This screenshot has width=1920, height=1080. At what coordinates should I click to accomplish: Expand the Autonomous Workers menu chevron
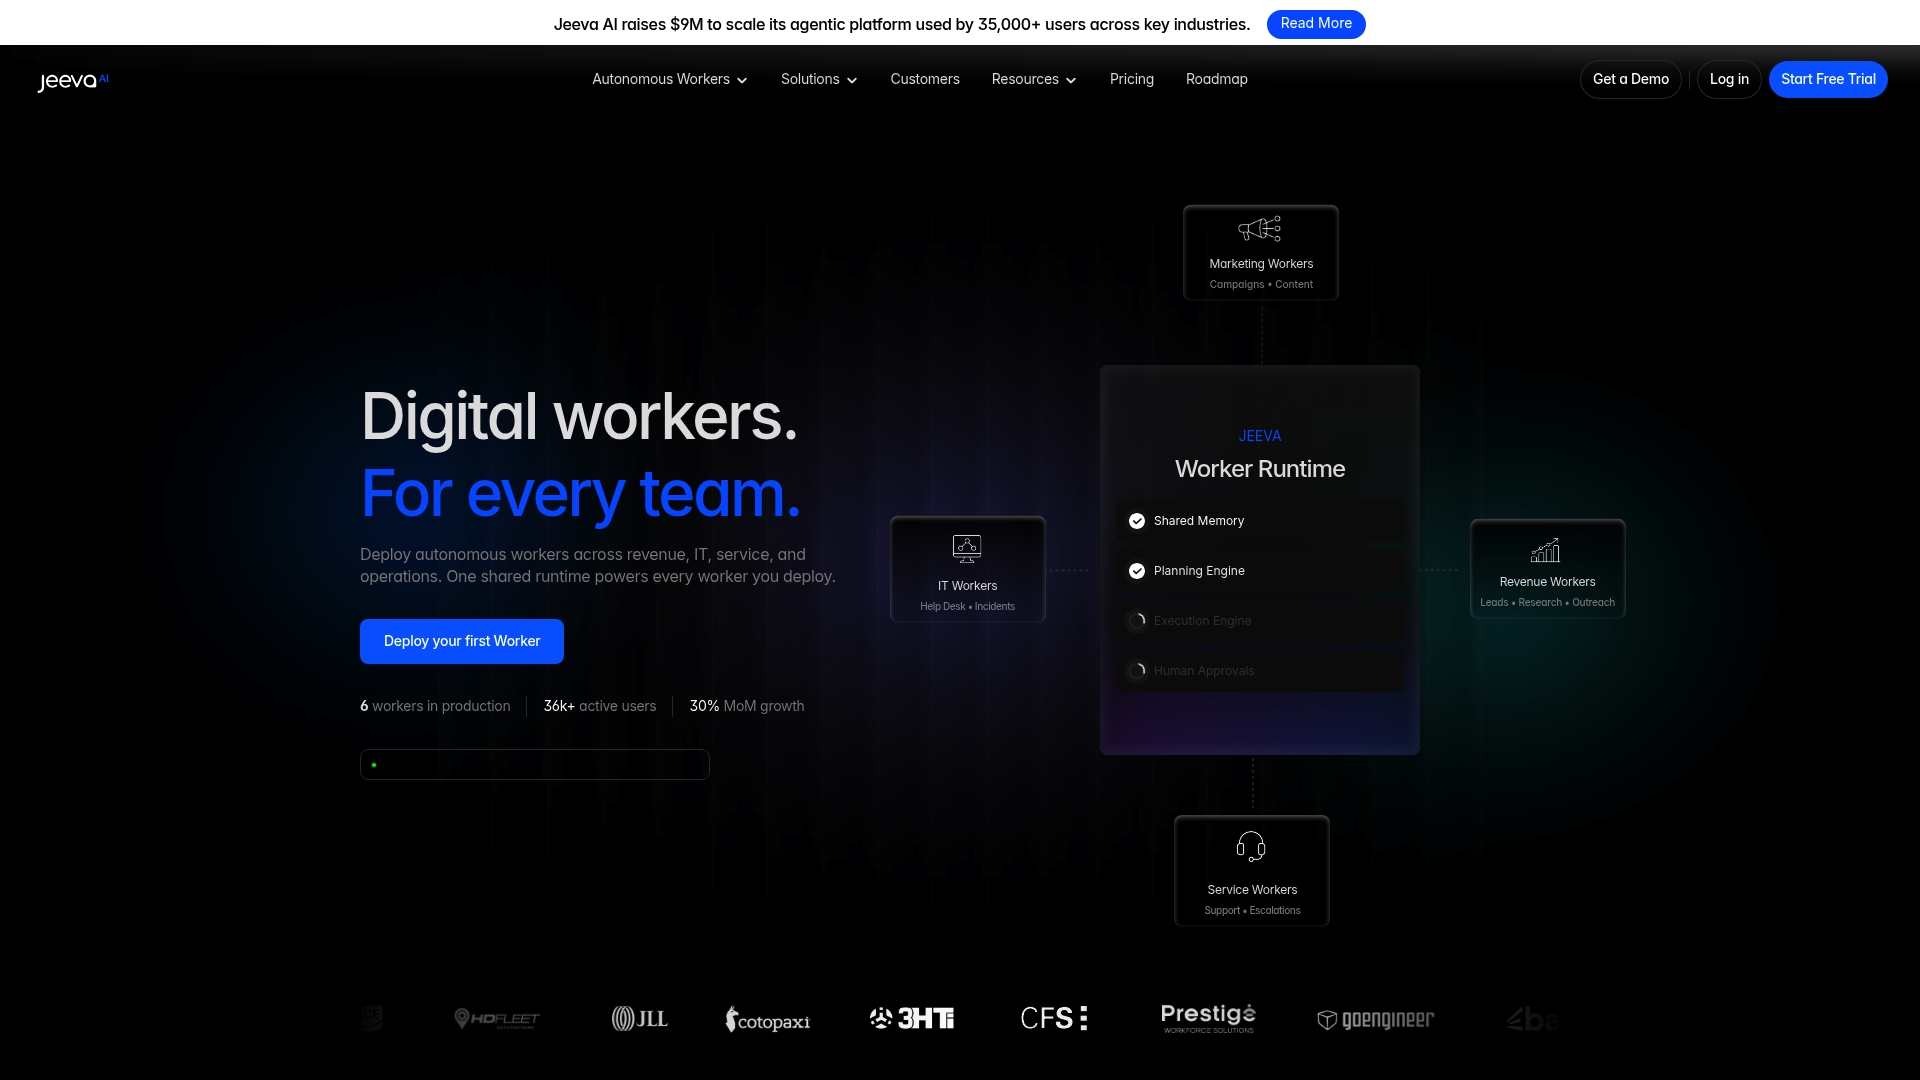tap(742, 81)
